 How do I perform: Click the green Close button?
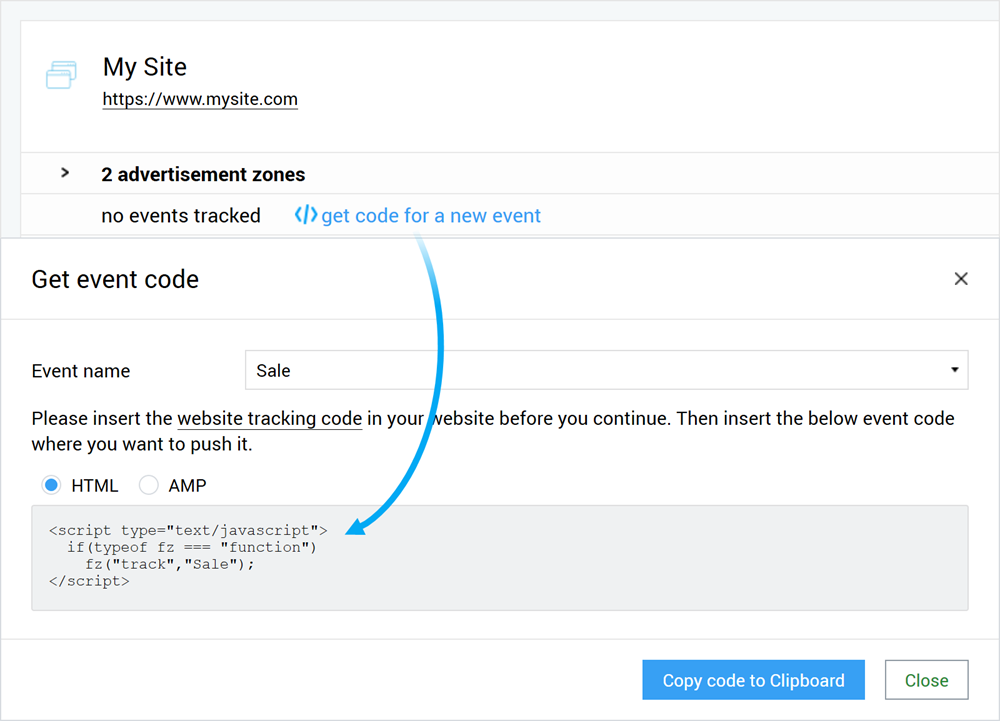coord(926,680)
